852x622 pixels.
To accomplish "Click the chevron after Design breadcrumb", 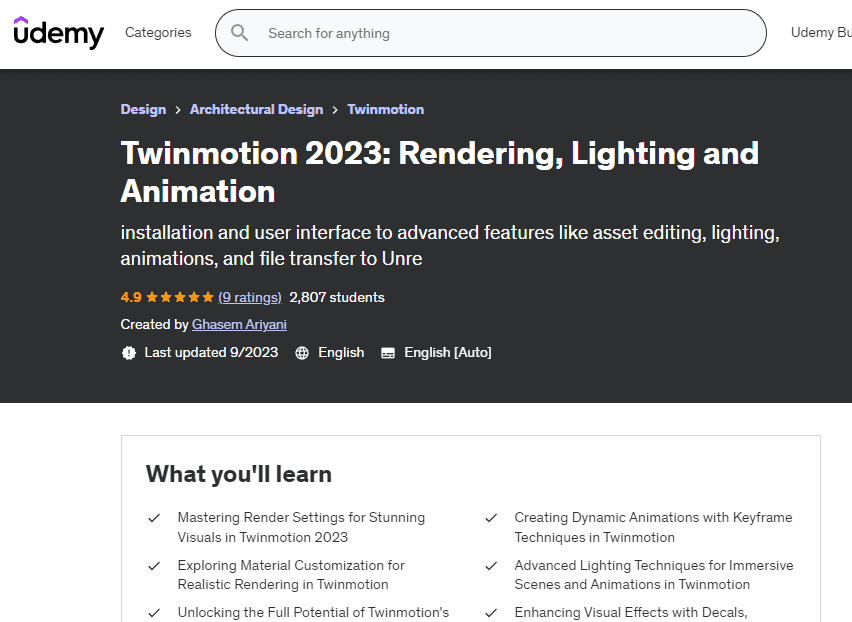I will point(178,110).
